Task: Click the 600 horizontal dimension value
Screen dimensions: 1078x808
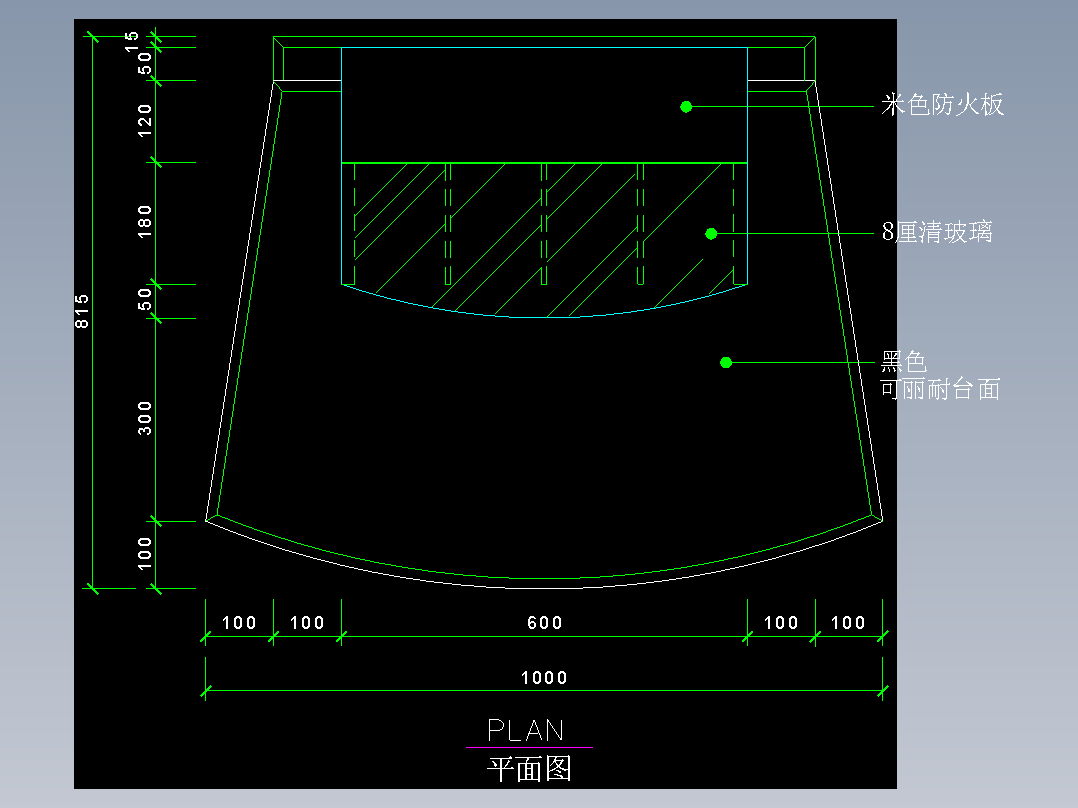Action: [544, 623]
